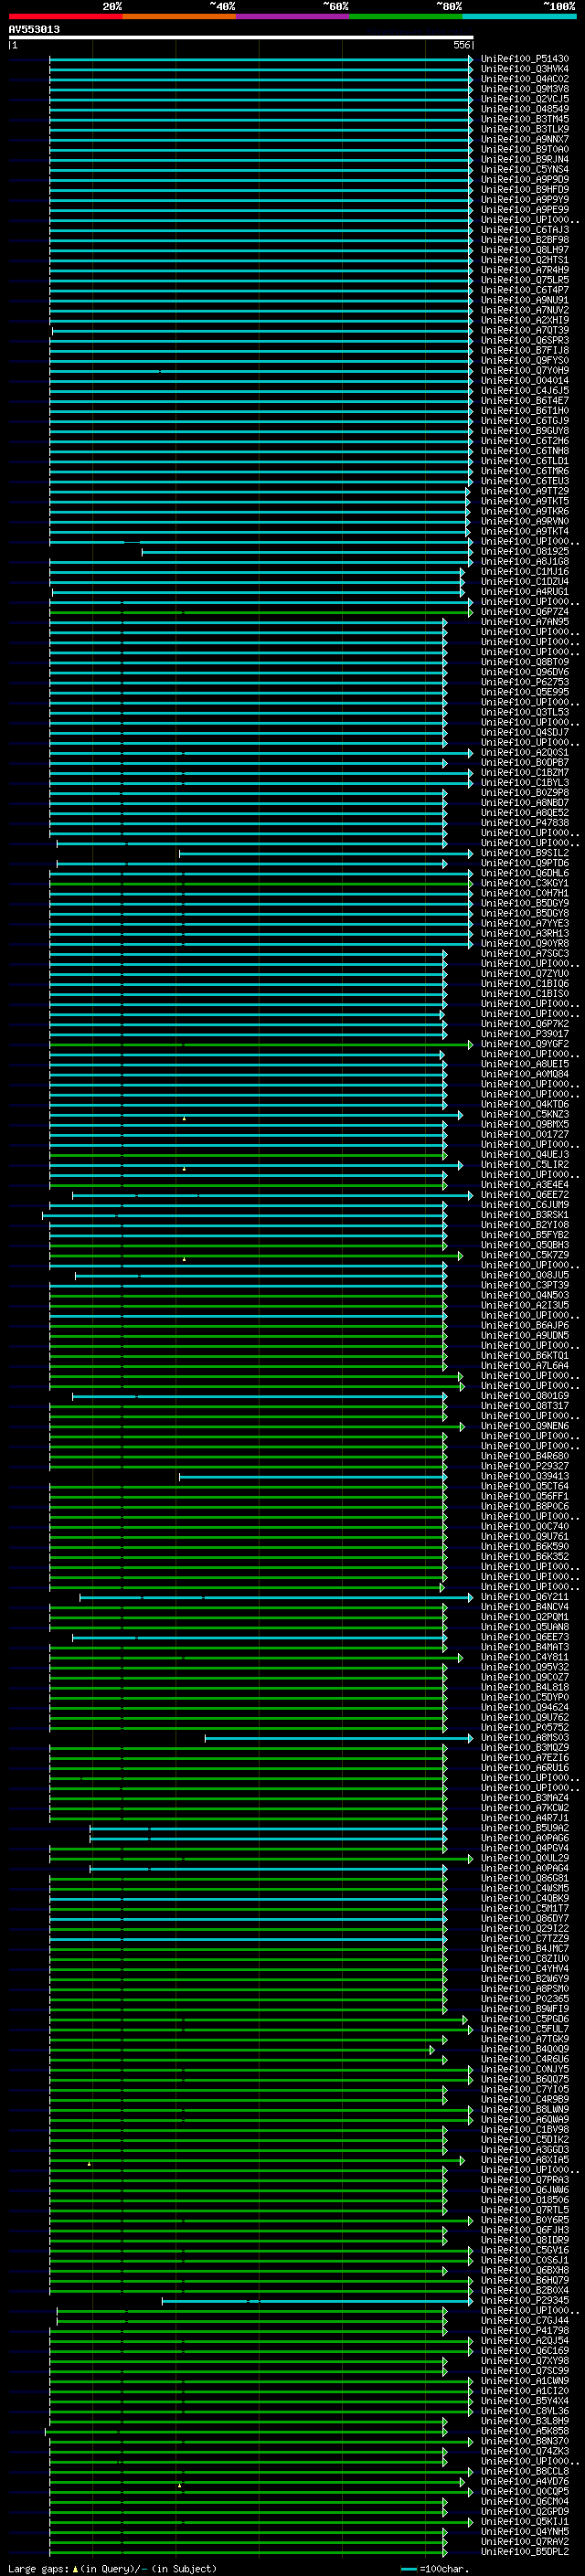This screenshot has height=2576, width=585.
Task: Select the UniRef100_C5K7Z9 label
Action: (525, 1255)
